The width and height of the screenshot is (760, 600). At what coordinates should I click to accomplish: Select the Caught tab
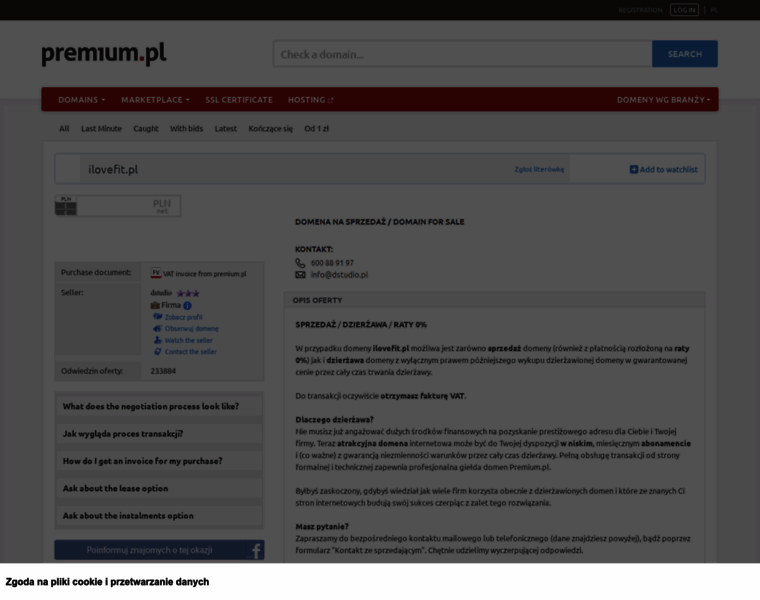point(146,128)
